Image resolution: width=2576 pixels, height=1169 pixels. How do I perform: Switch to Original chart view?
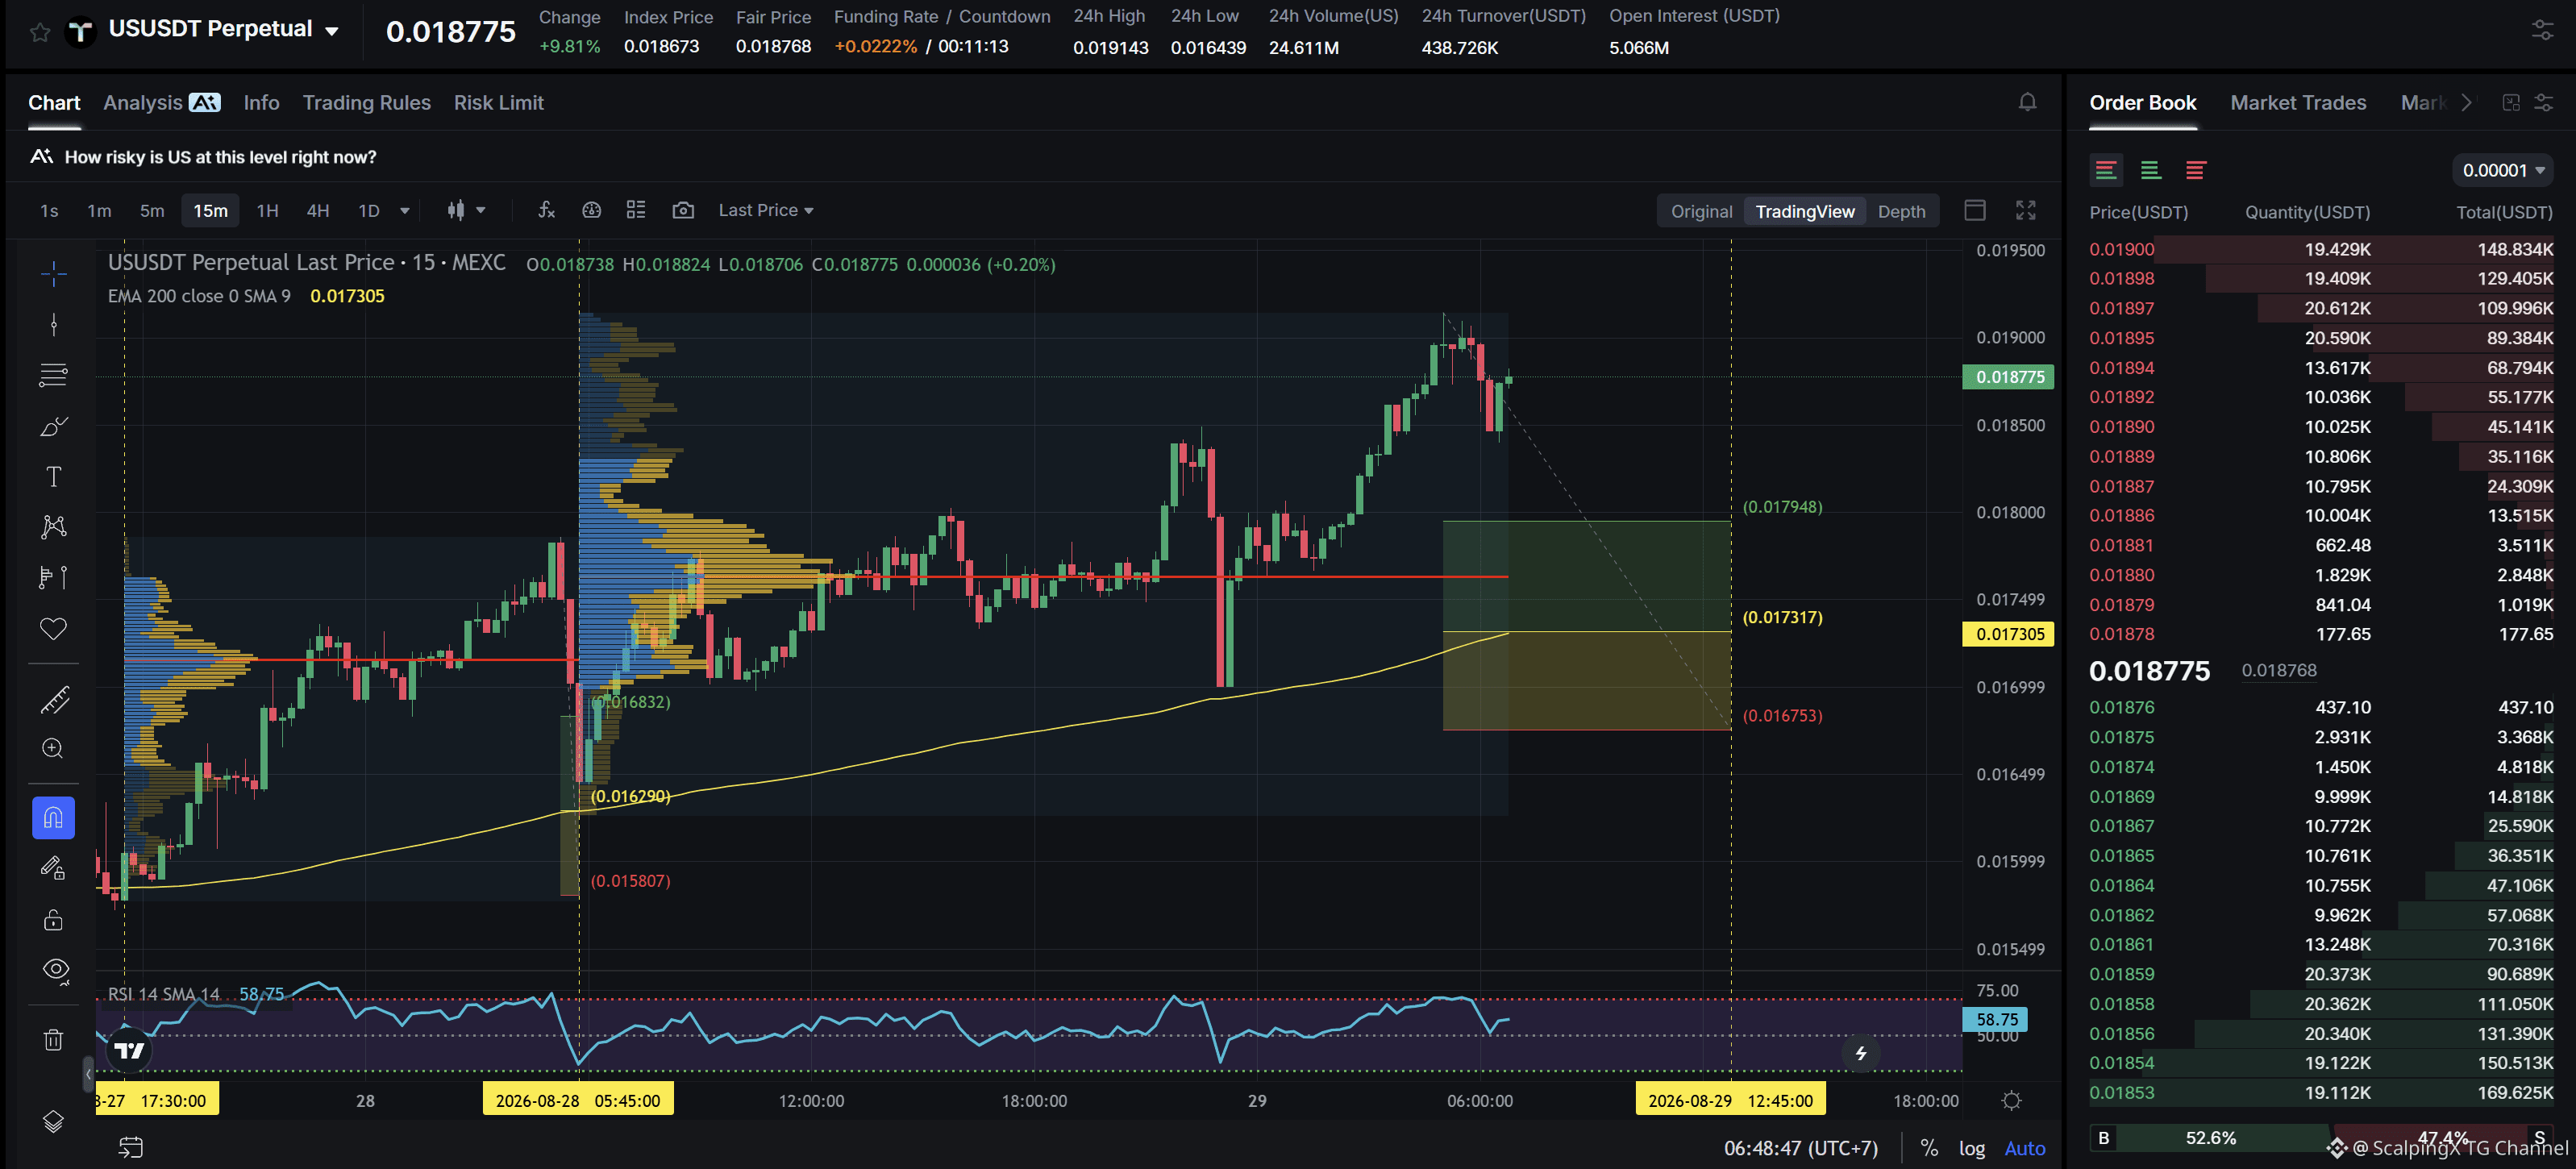click(x=1701, y=211)
